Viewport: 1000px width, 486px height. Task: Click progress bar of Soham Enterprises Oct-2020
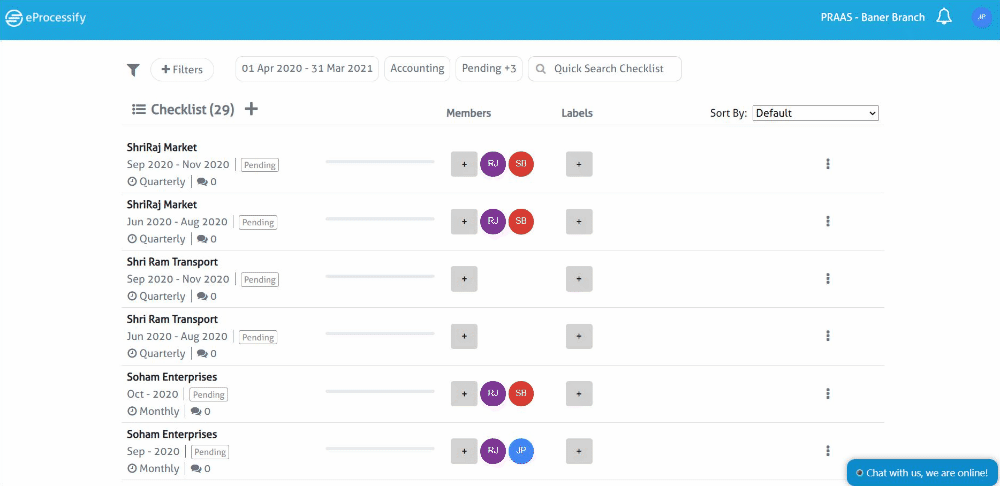(x=380, y=391)
